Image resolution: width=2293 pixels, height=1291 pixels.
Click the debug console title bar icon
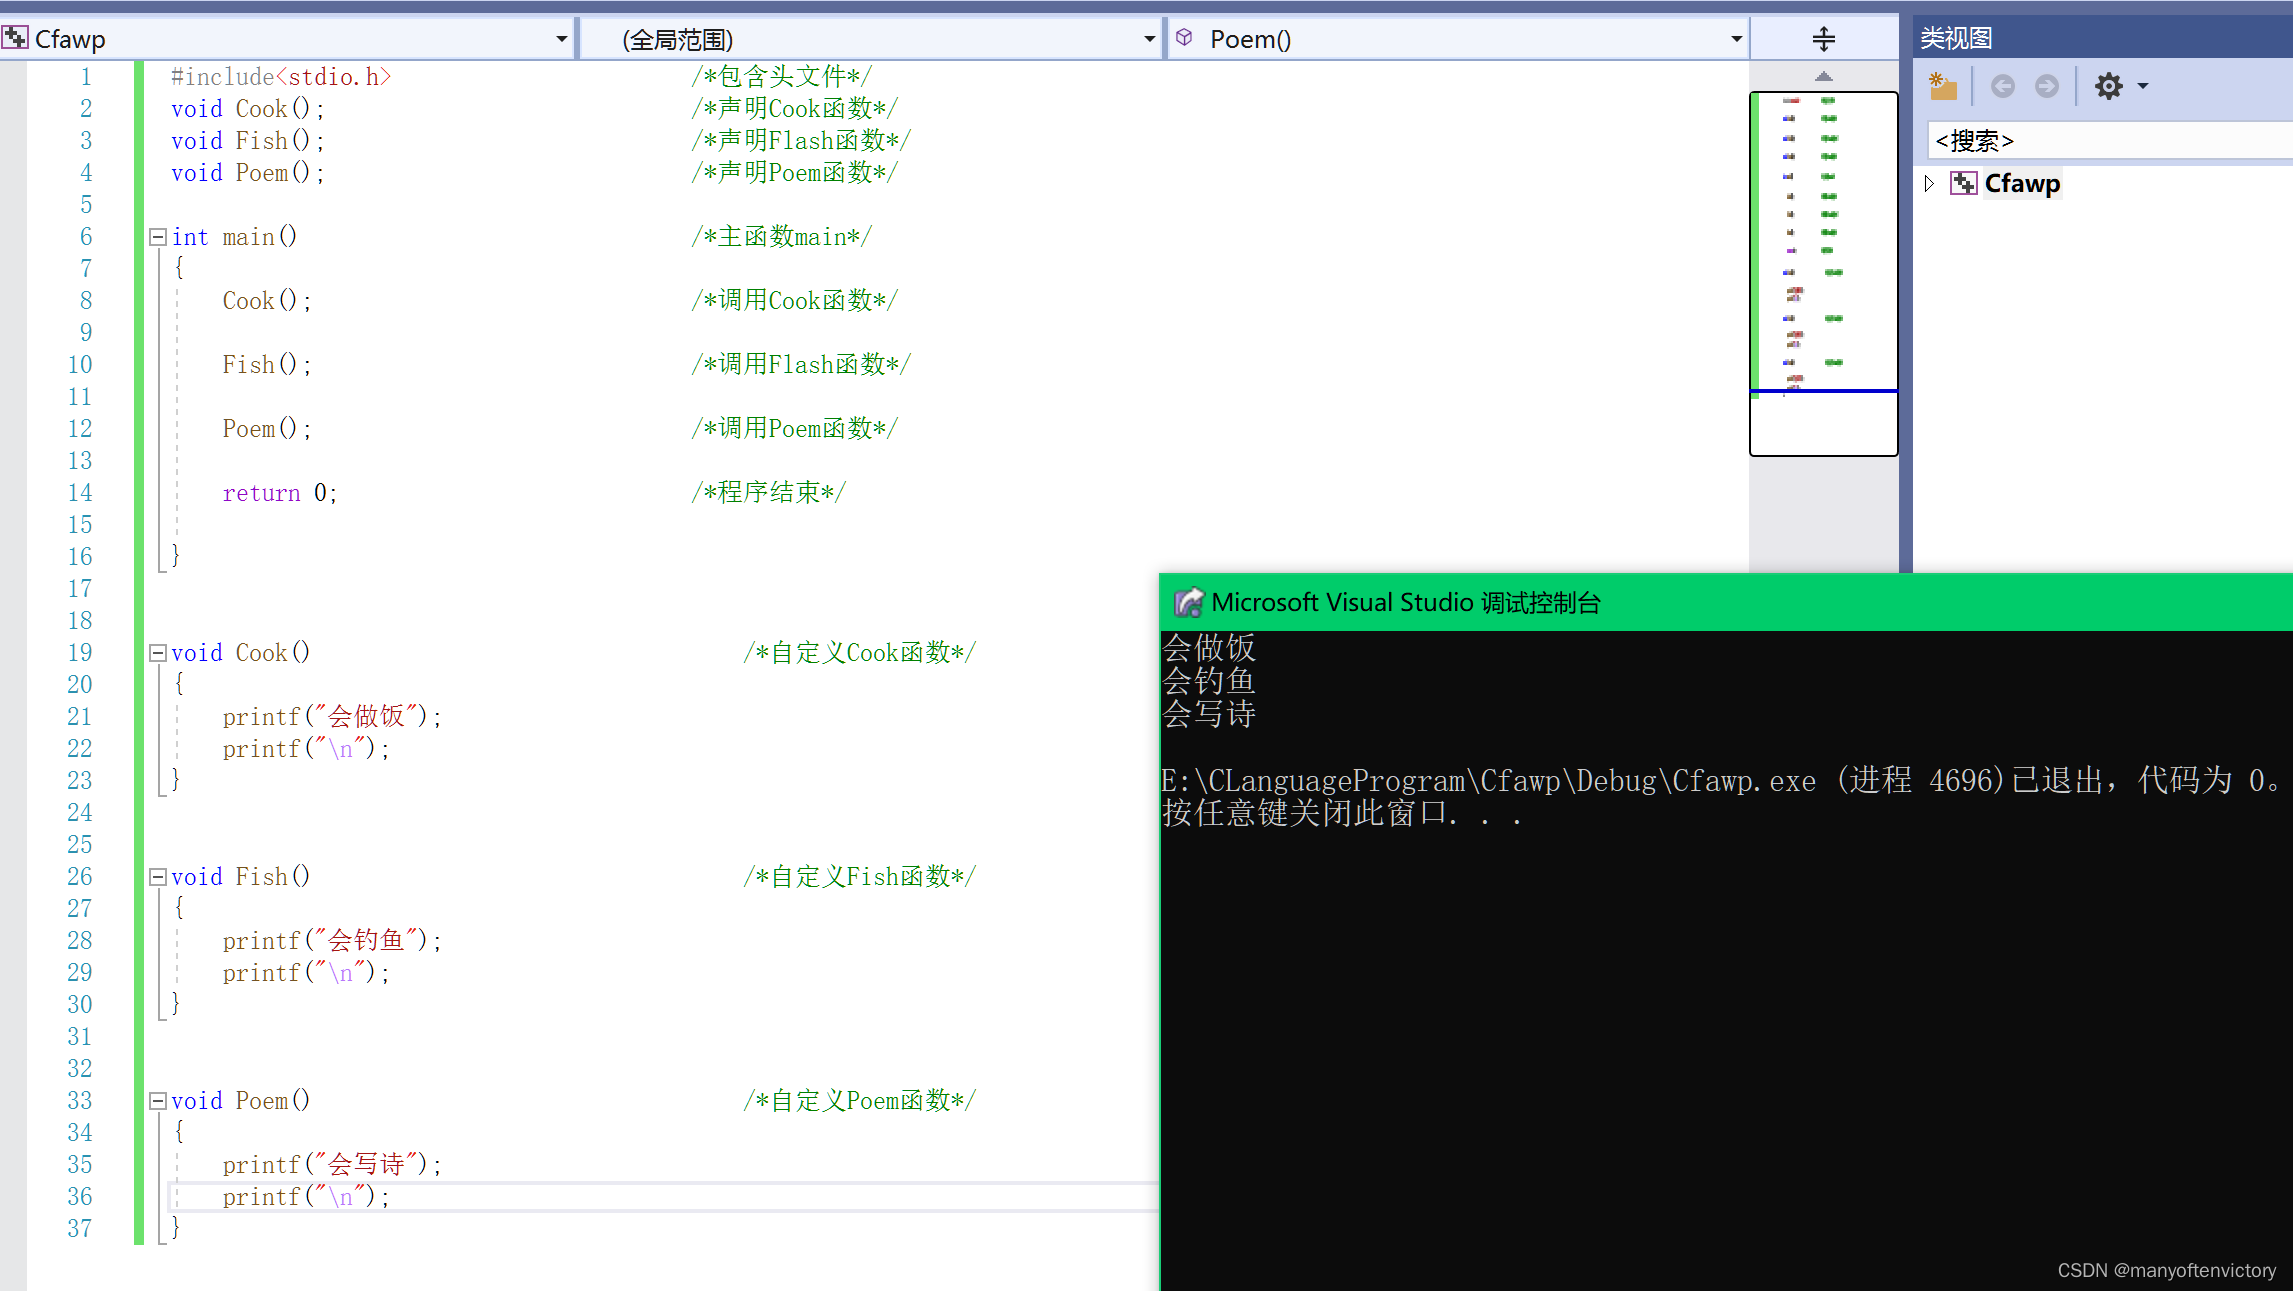(x=1188, y=603)
